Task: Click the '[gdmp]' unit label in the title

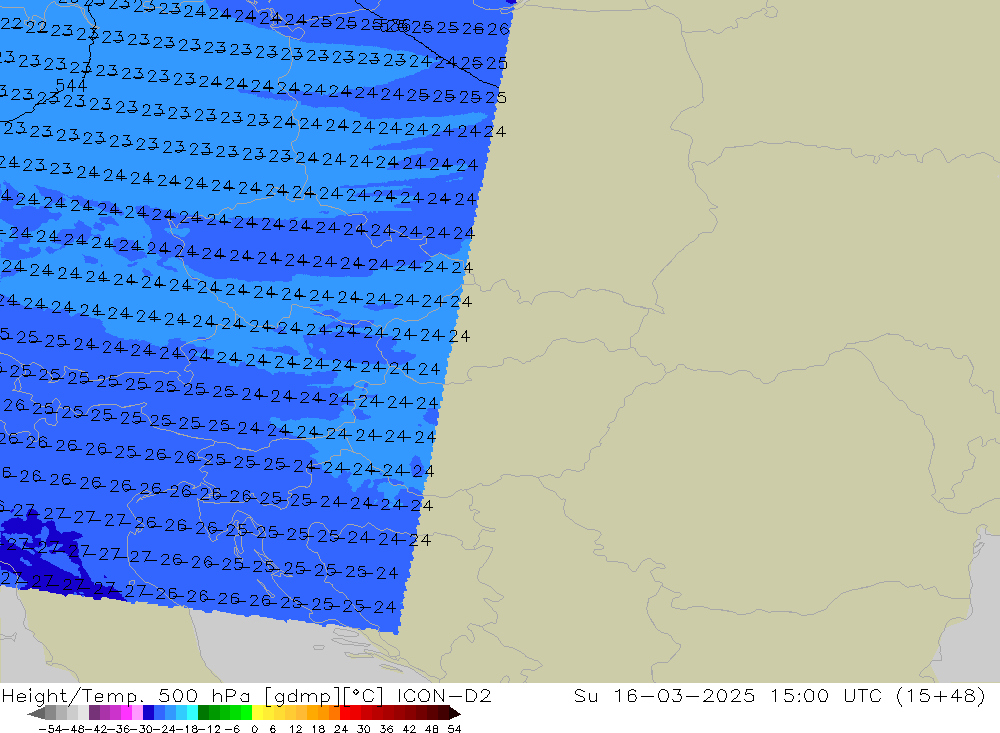Action: point(302,695)
